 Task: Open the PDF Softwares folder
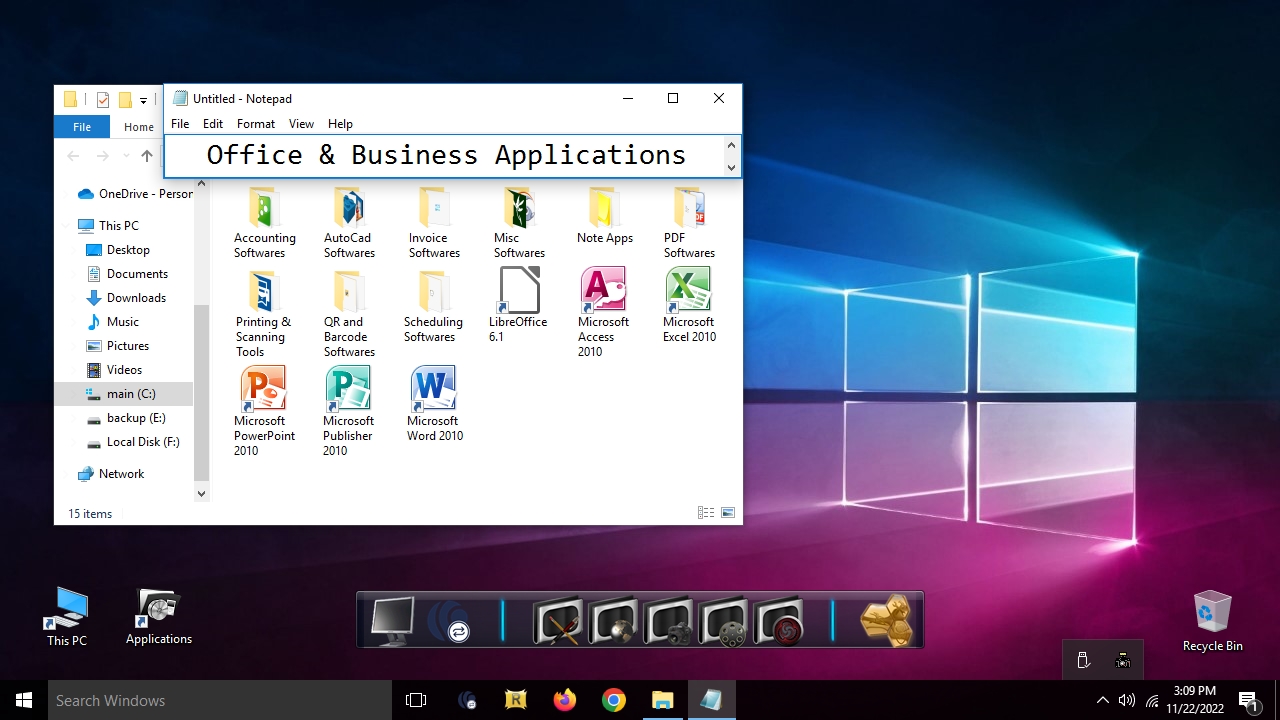pyautogui.click(x=688, y=208)
